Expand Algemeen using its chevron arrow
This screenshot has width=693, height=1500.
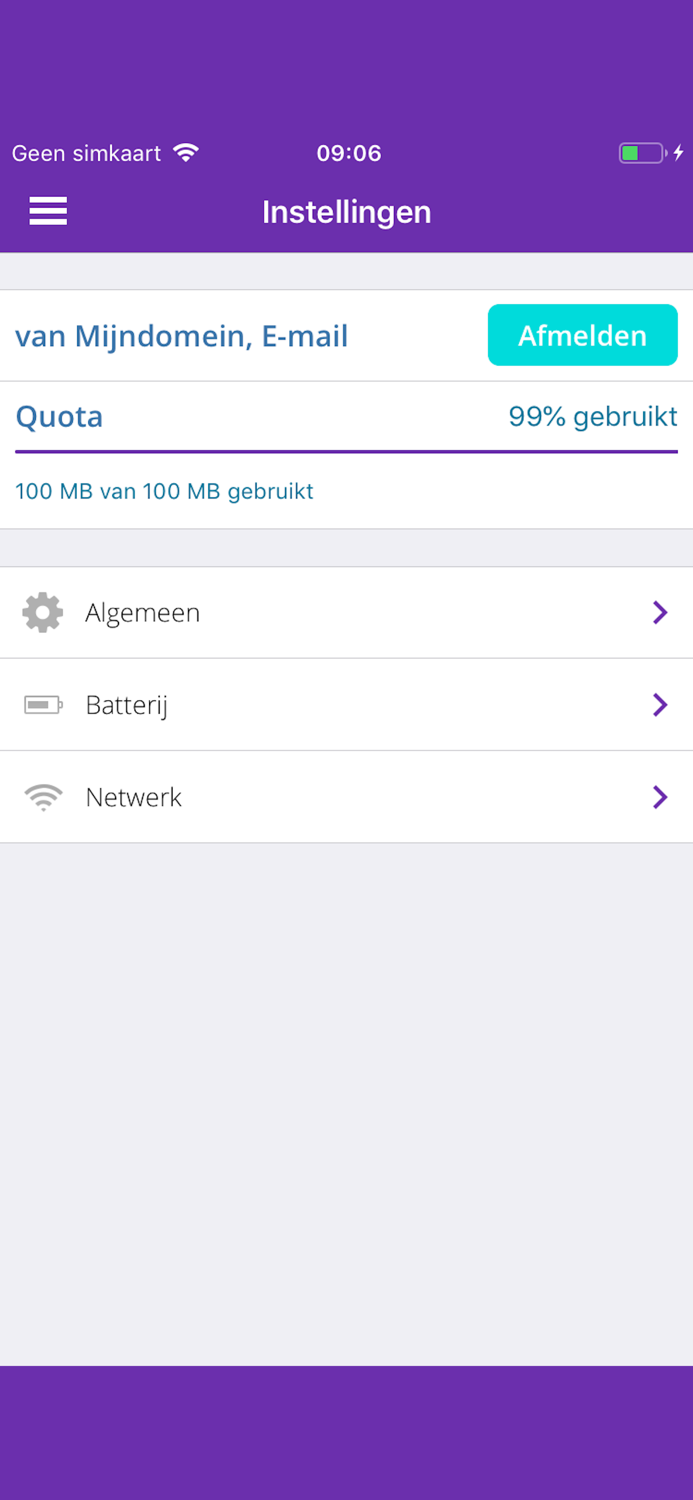click(660, 613)
